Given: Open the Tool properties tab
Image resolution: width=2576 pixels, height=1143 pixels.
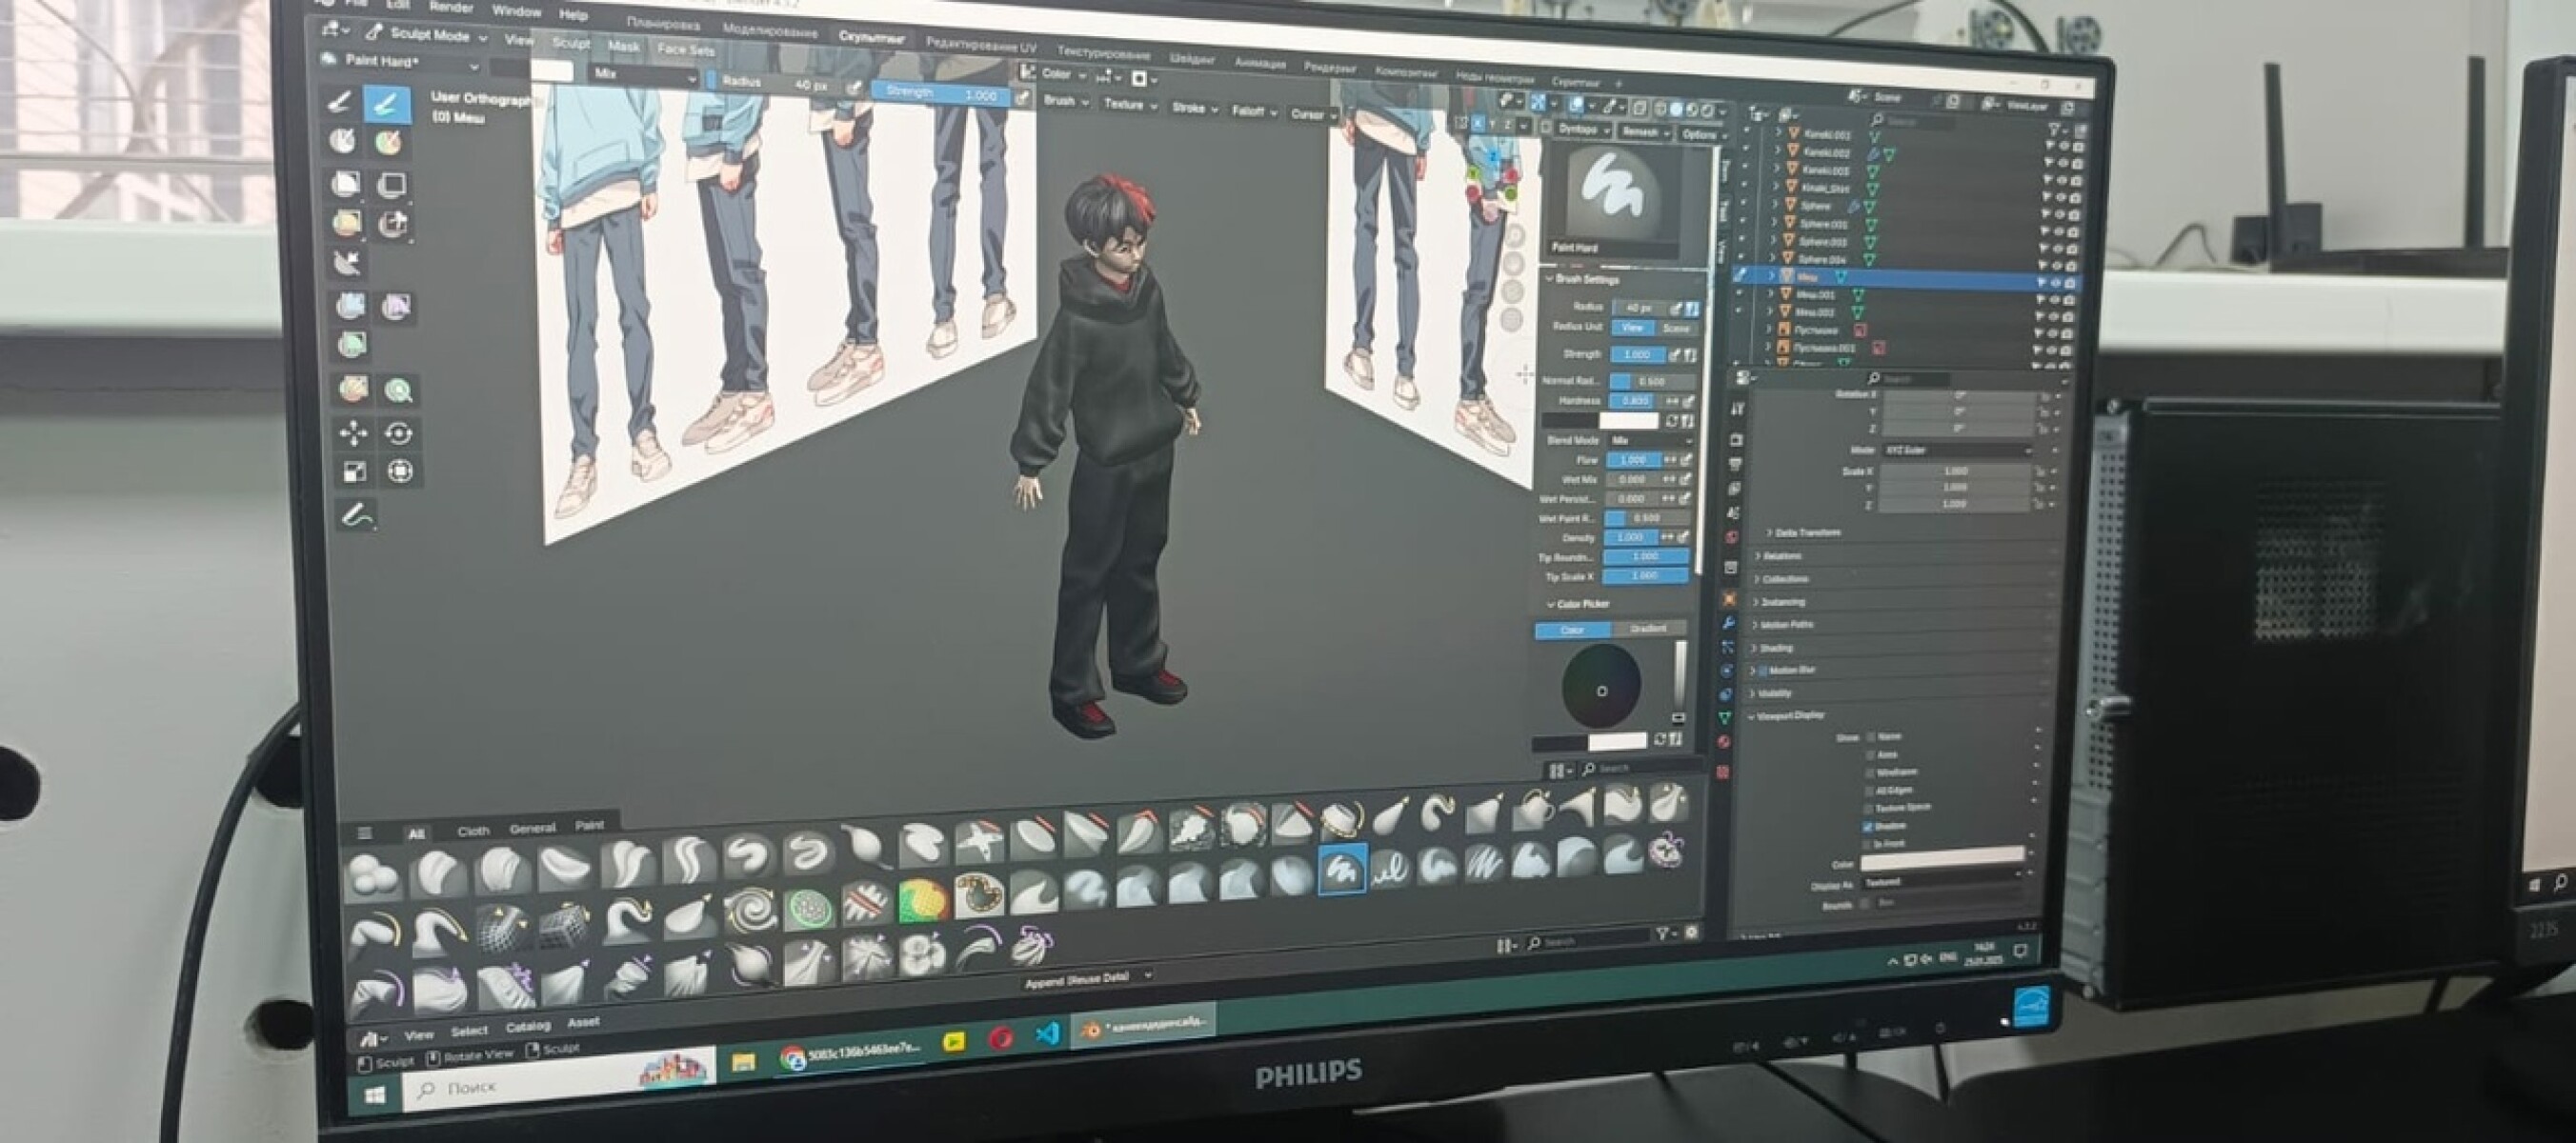Looking at the screenshot, I should pyautogui.click(x=1737, y=408).
